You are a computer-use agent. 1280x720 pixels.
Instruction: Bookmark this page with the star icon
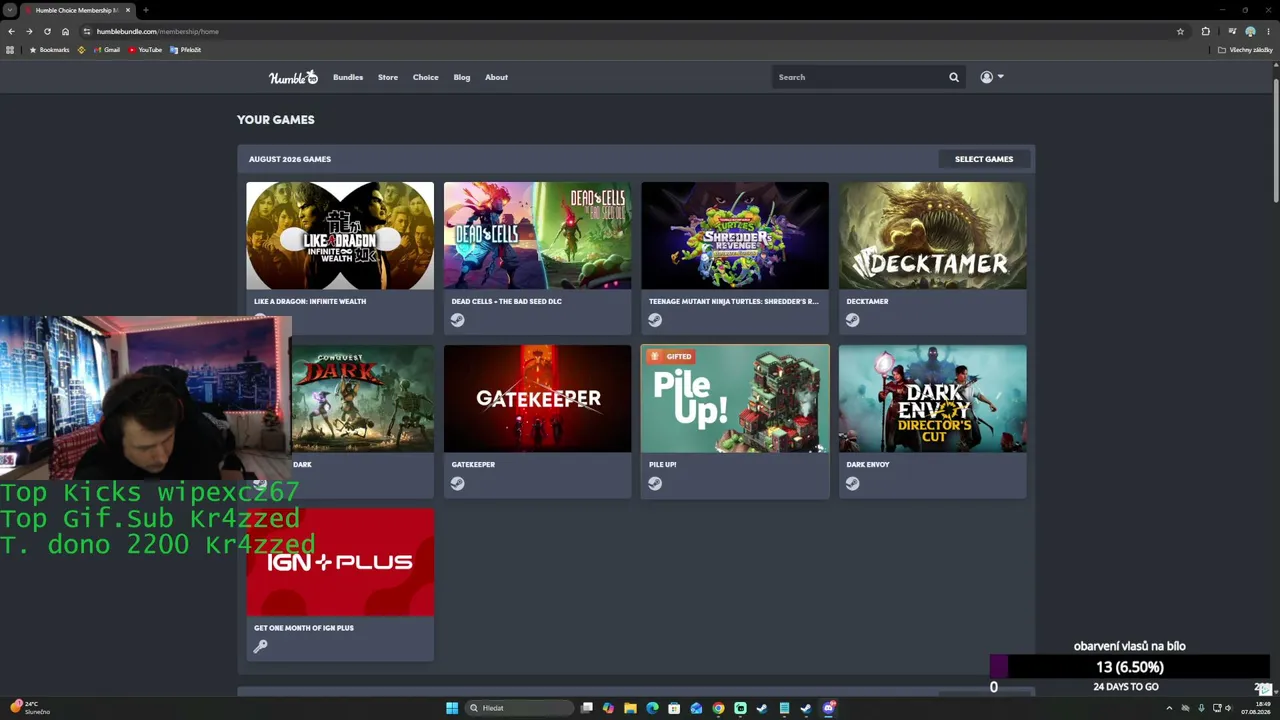pyautogui.click(x=1180, y=31)
